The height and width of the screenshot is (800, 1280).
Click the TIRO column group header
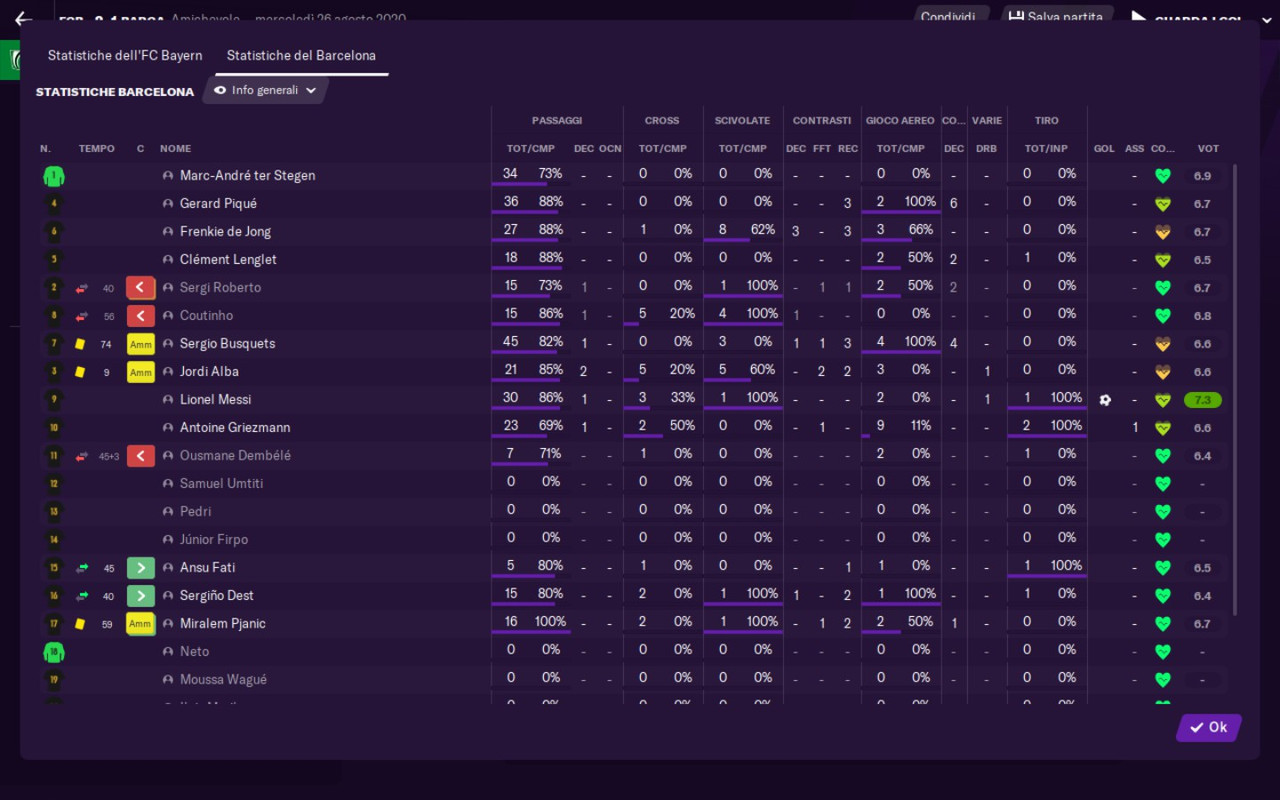click(1047, 121)
